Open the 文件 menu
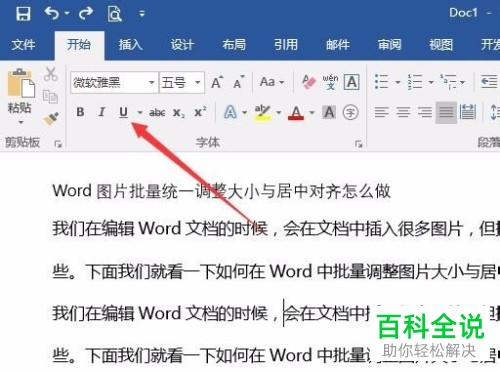Viewport: 500px width, 371px height. (23, 44)
